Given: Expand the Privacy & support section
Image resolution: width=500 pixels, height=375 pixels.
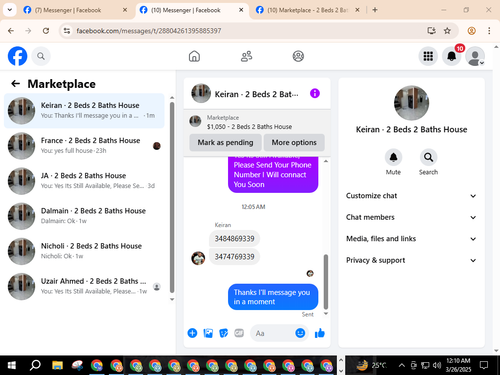Looking at the screenshot, I should 411,260.
